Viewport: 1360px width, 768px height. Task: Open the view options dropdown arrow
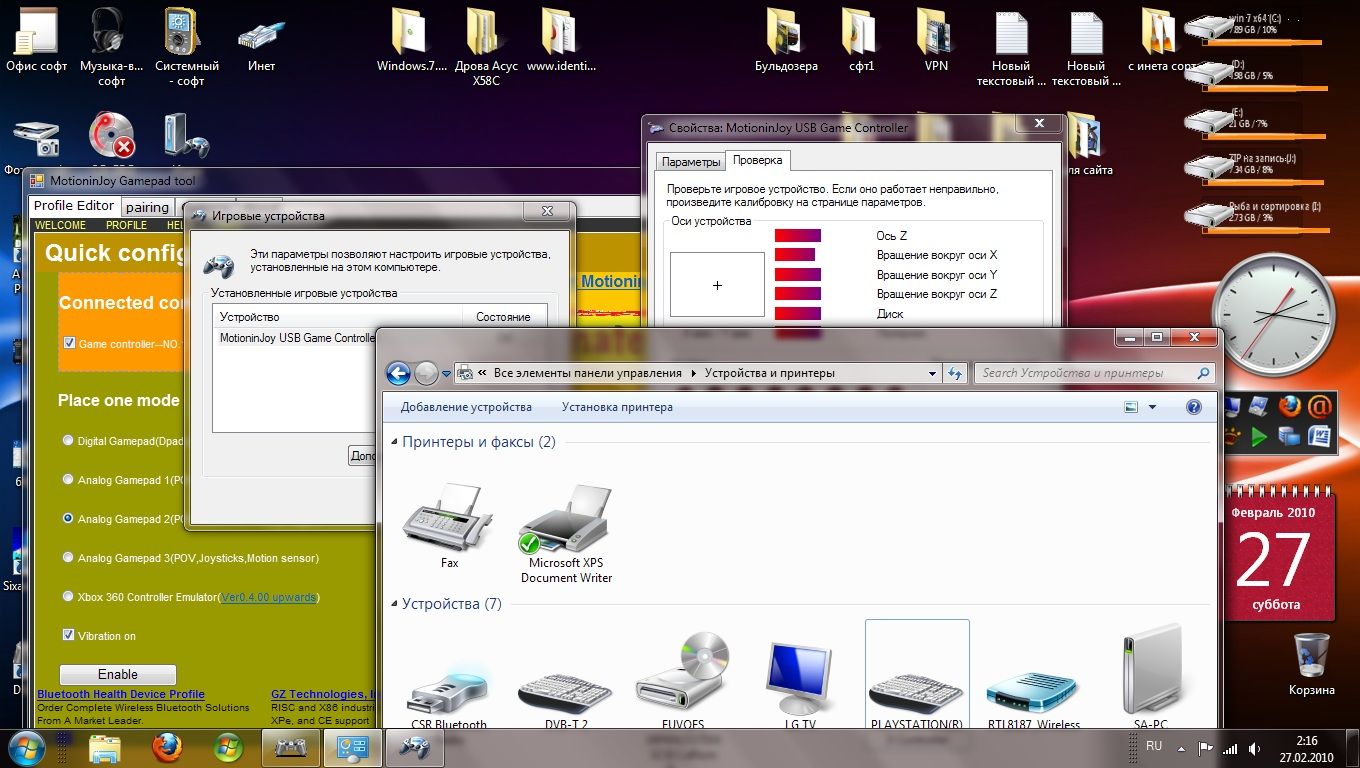click(1152, 407)
